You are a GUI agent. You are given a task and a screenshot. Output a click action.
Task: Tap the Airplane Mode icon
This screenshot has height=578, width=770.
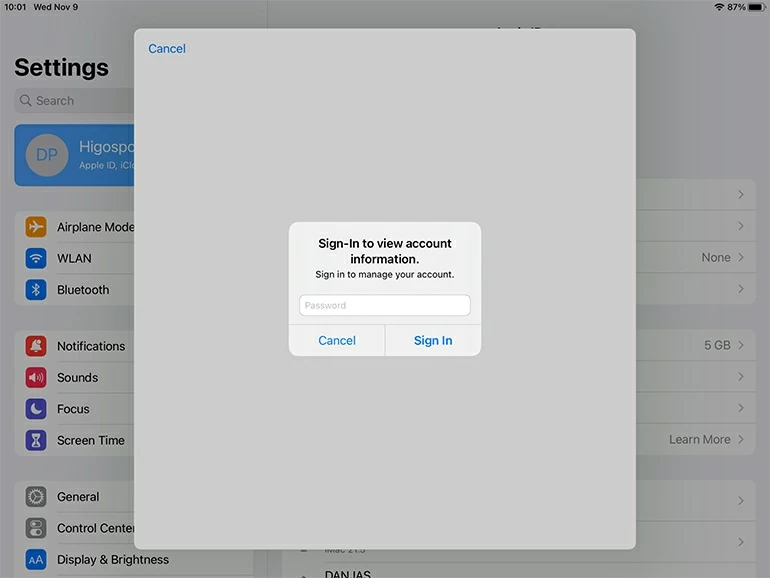coord(36,227)
